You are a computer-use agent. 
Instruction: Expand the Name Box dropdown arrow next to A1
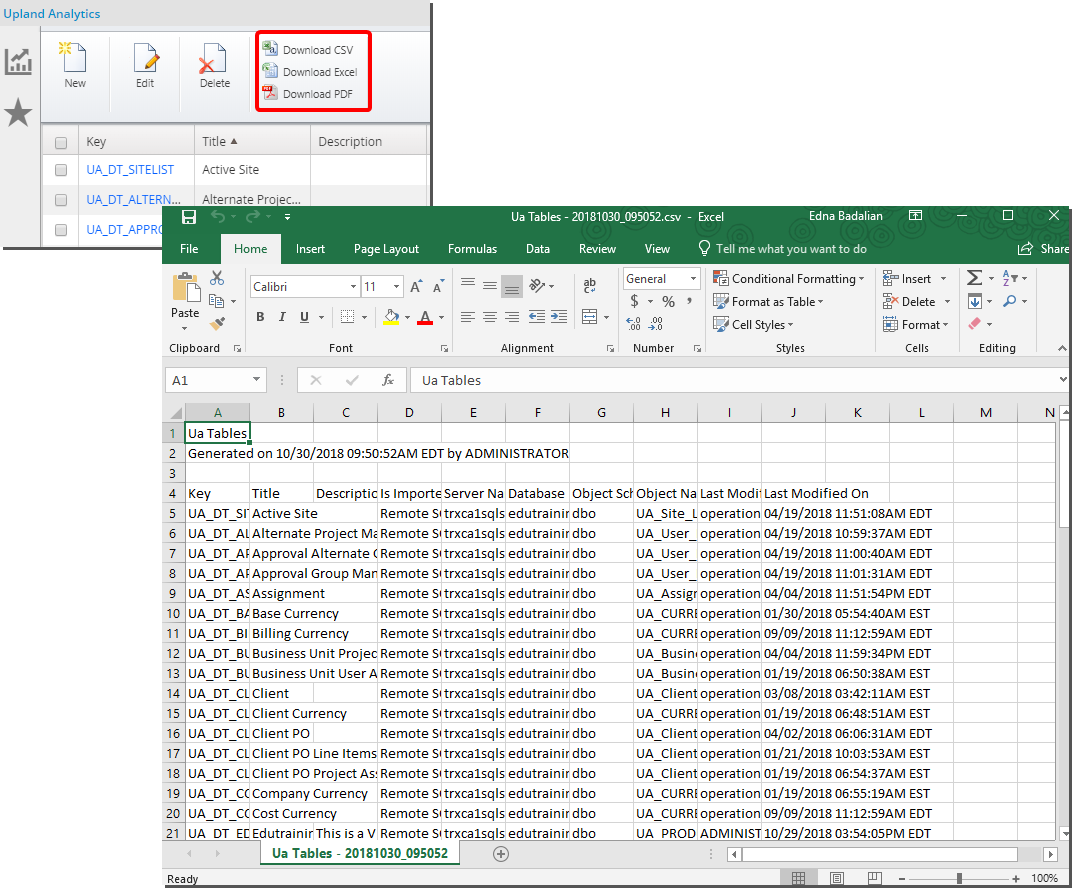coord(256,380)
